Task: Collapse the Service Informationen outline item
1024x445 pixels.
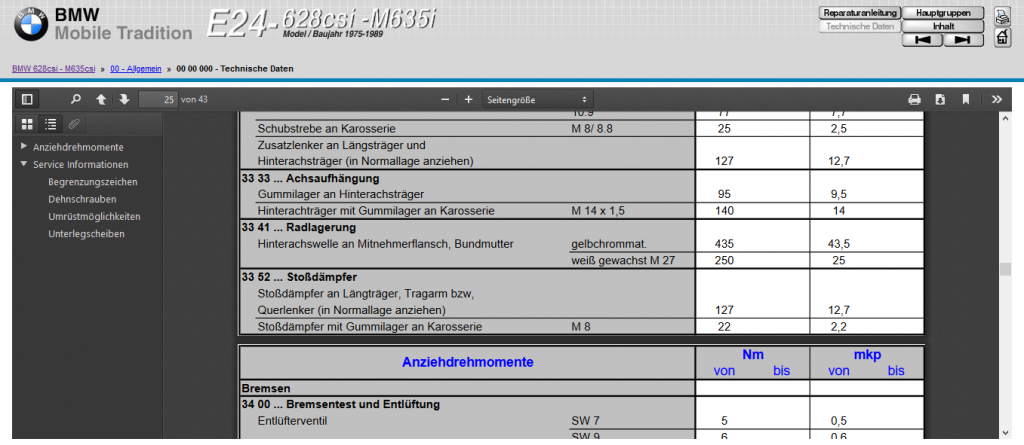Action: coord(24,164)
